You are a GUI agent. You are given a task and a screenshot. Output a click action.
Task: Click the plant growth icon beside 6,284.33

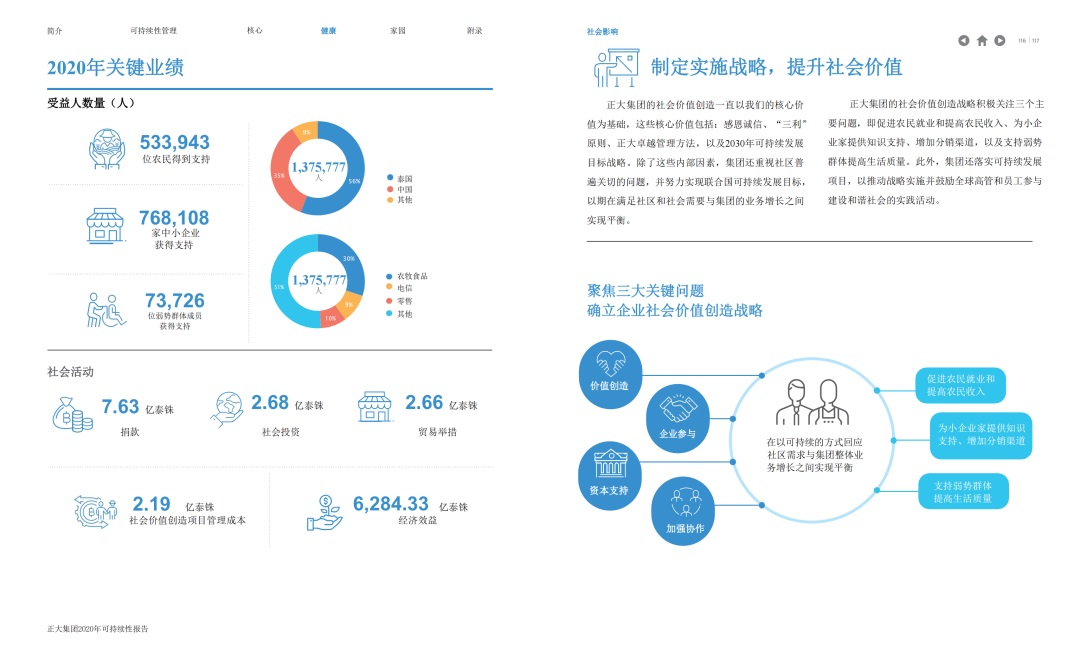pyautogui.click(x=325, y=513)
